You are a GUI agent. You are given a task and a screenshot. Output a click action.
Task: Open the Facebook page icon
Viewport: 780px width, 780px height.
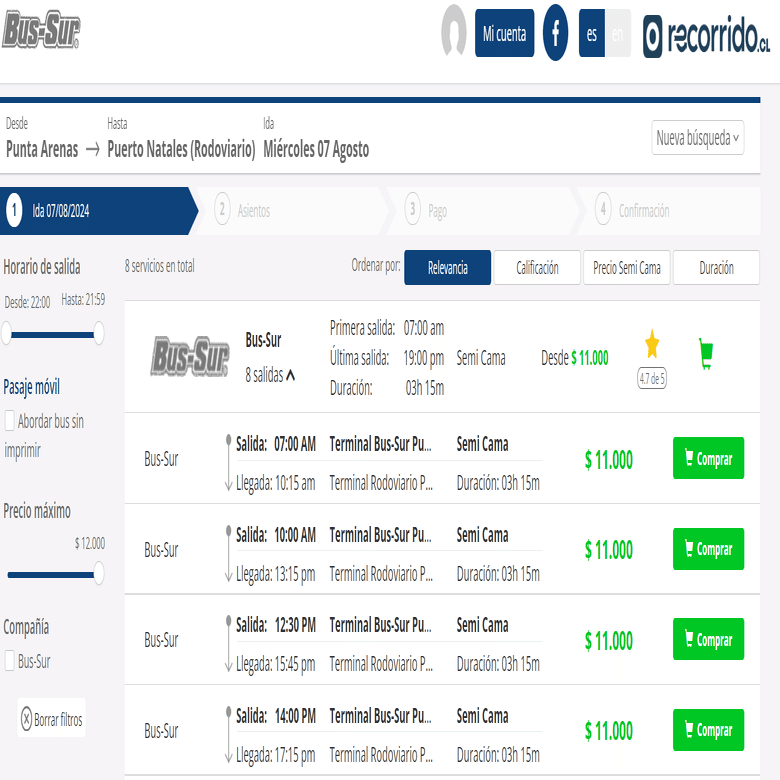[555, 33]
